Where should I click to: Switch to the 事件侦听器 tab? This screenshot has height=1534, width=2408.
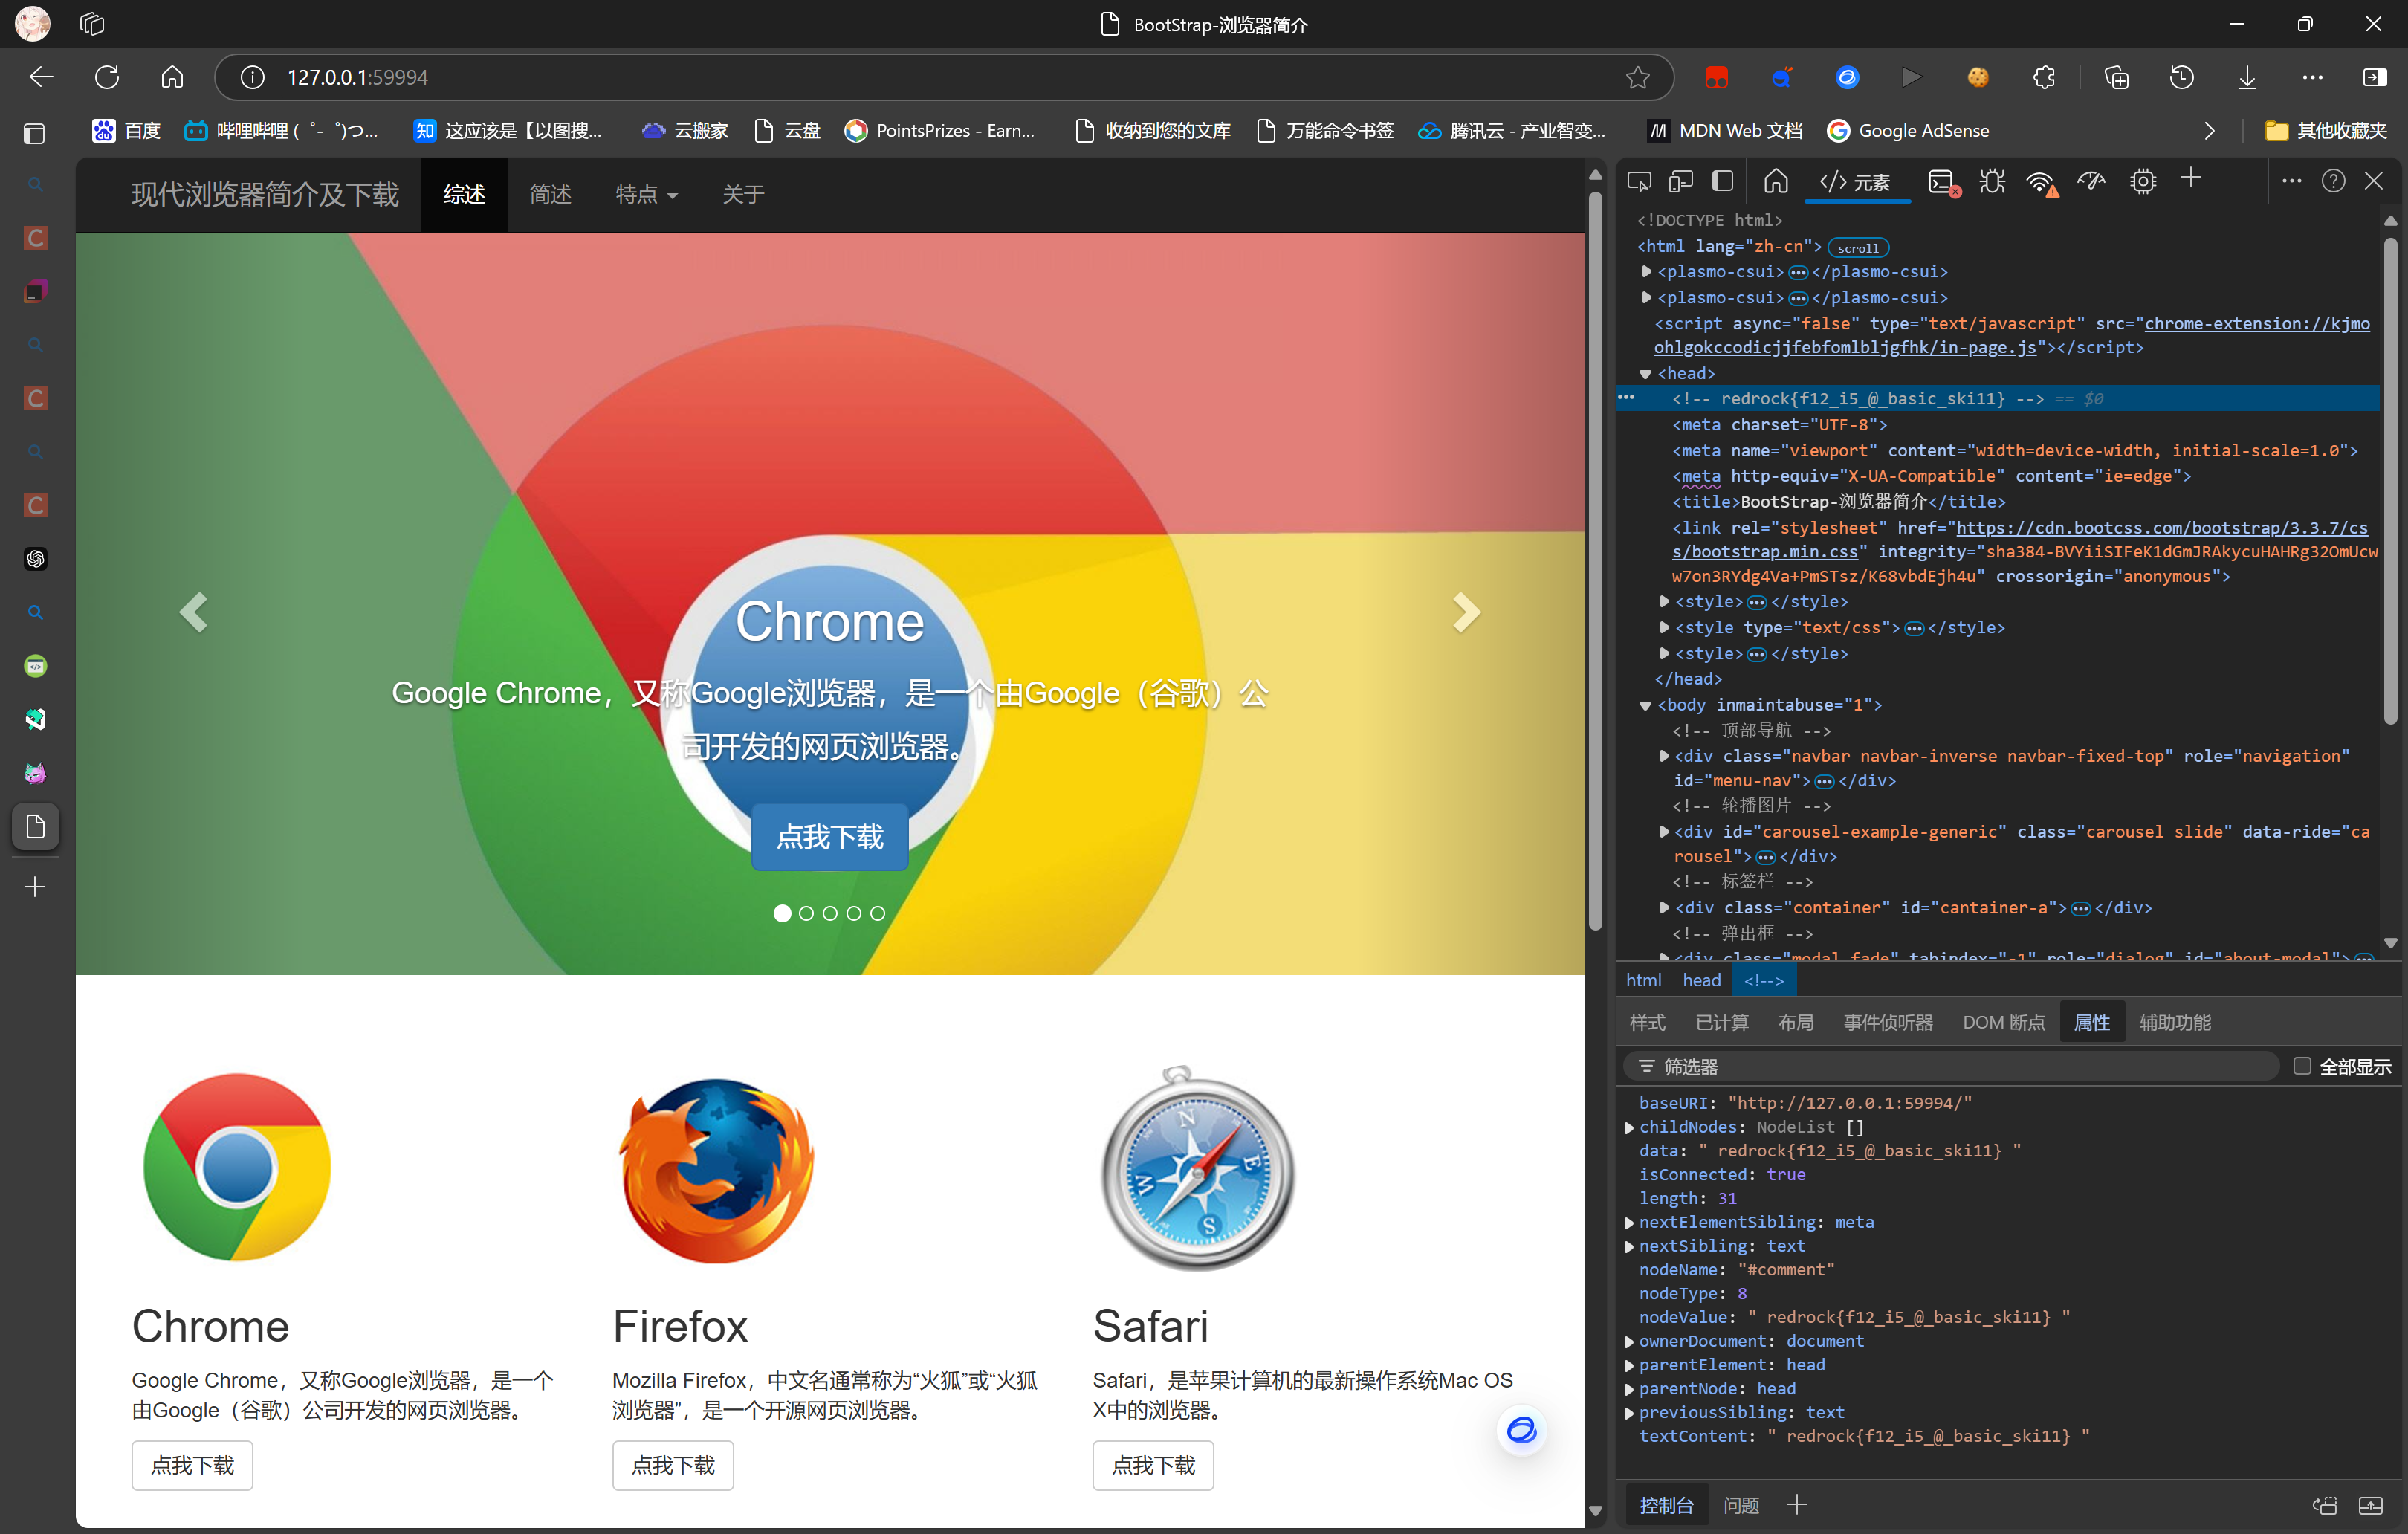(1888, 1022)
